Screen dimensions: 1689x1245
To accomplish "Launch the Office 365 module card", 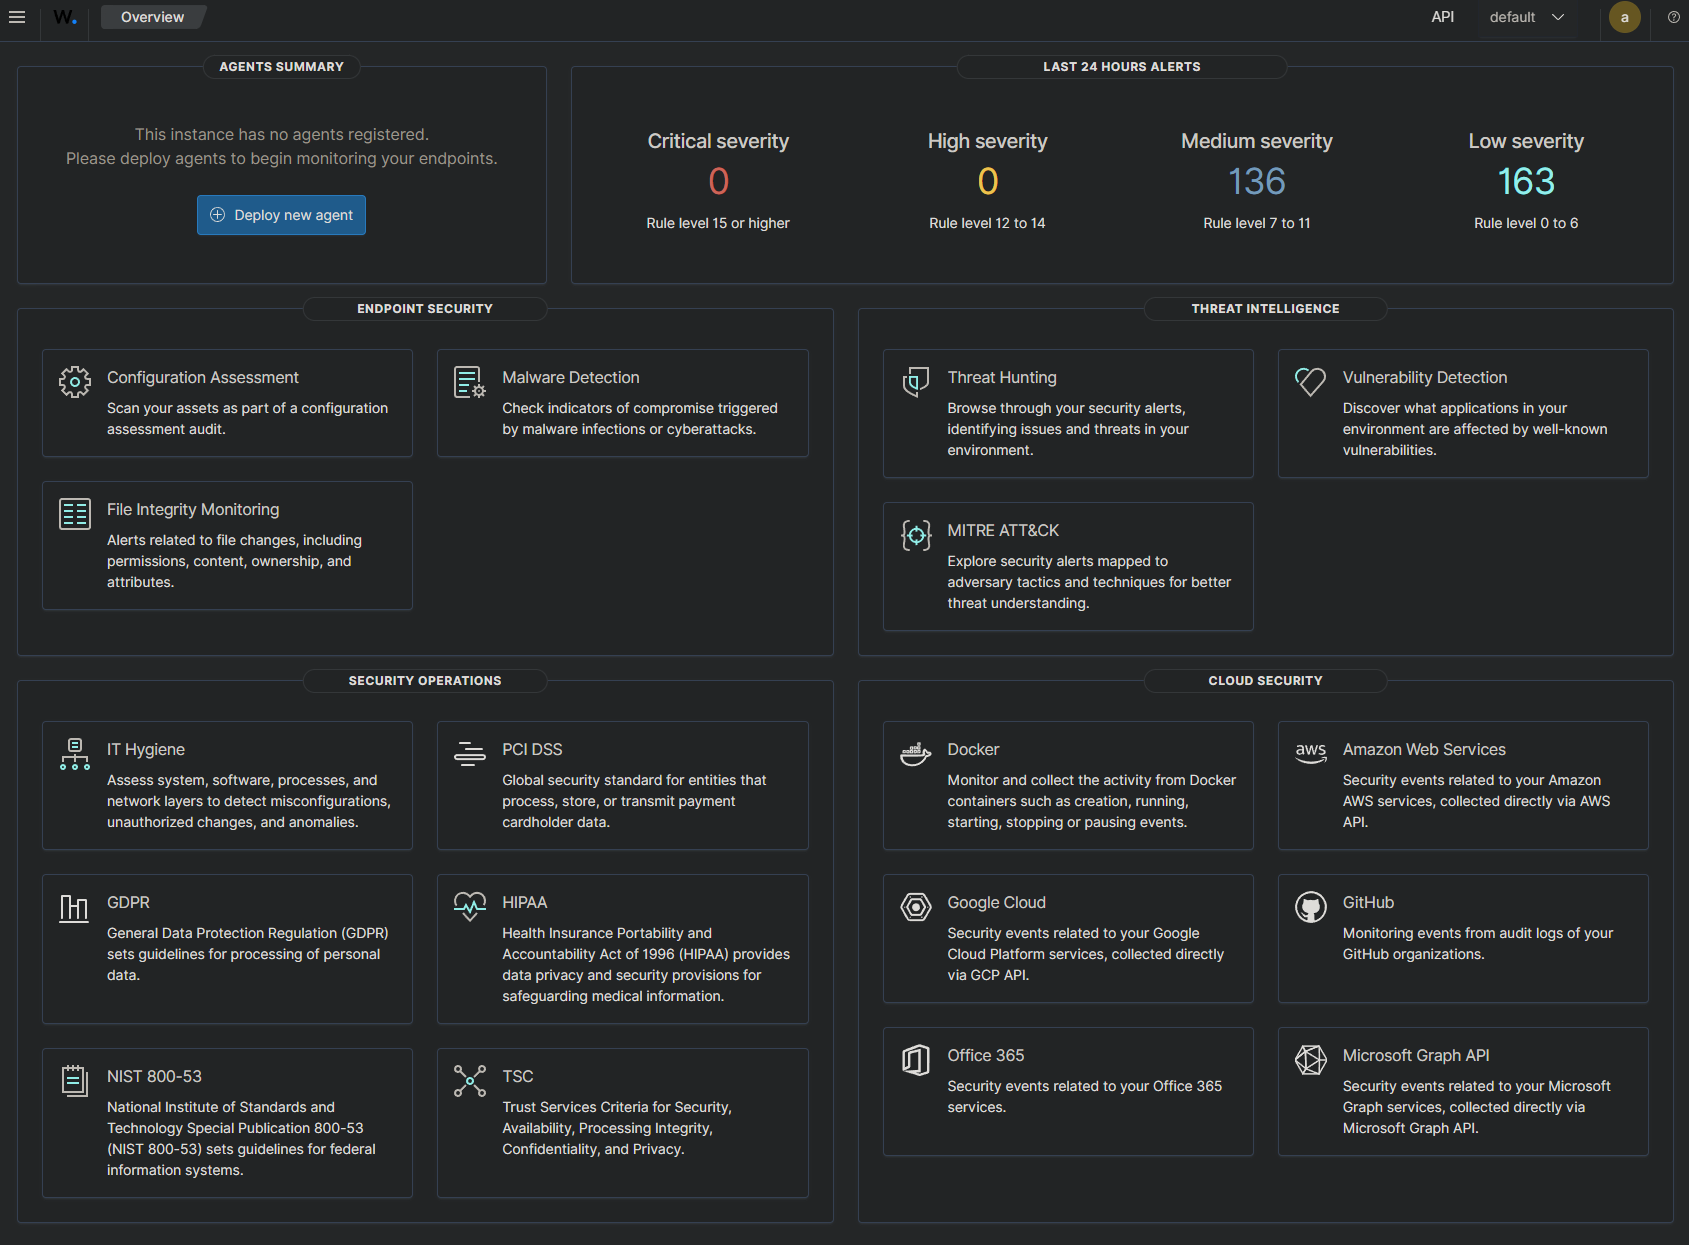I will [x=1067, y=1091].
